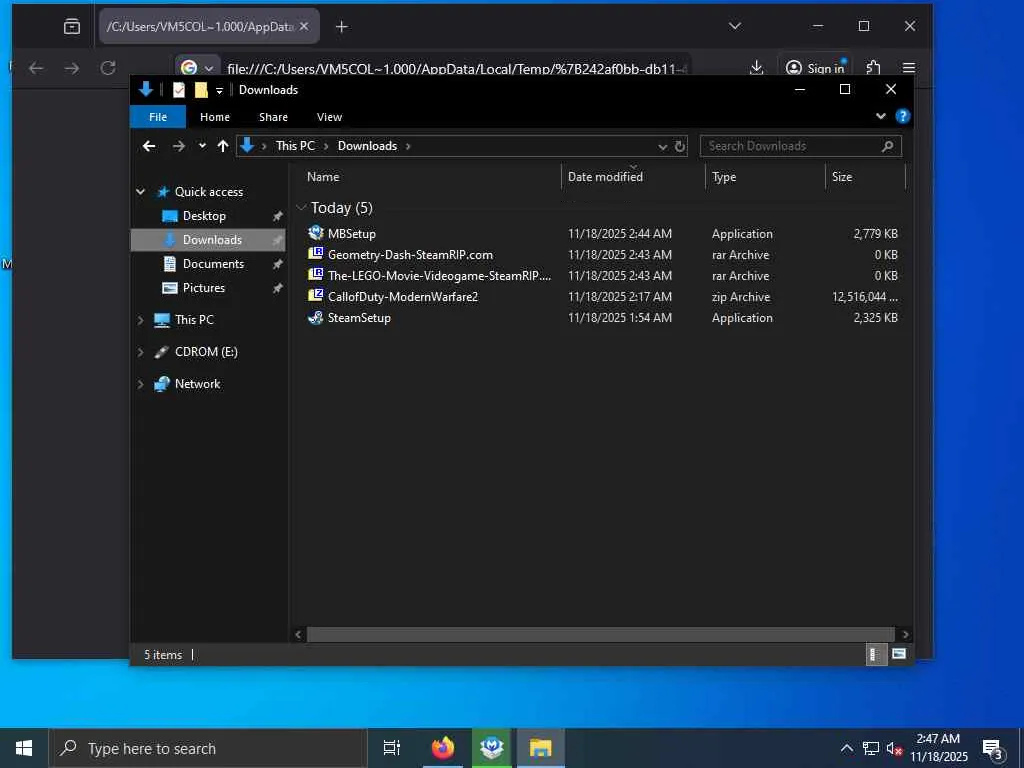Open the Windows Start menu

tap(24, 748)
